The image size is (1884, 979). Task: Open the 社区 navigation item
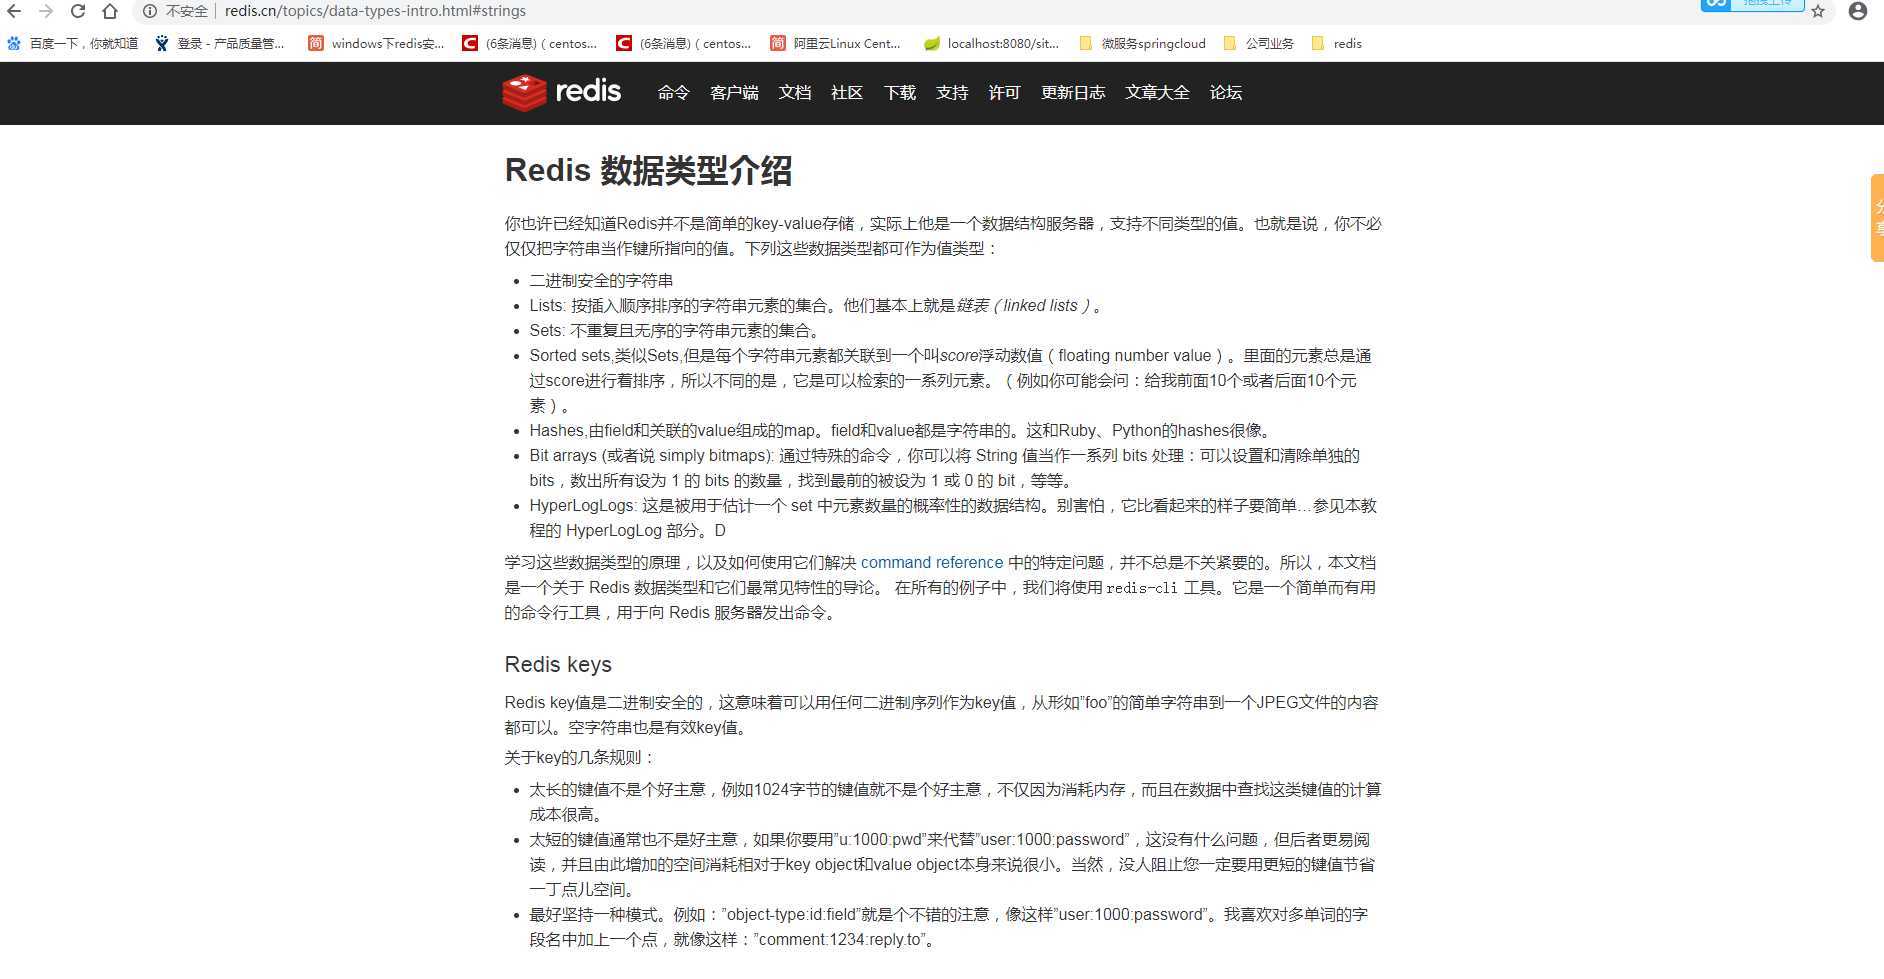tap(847, 92)
